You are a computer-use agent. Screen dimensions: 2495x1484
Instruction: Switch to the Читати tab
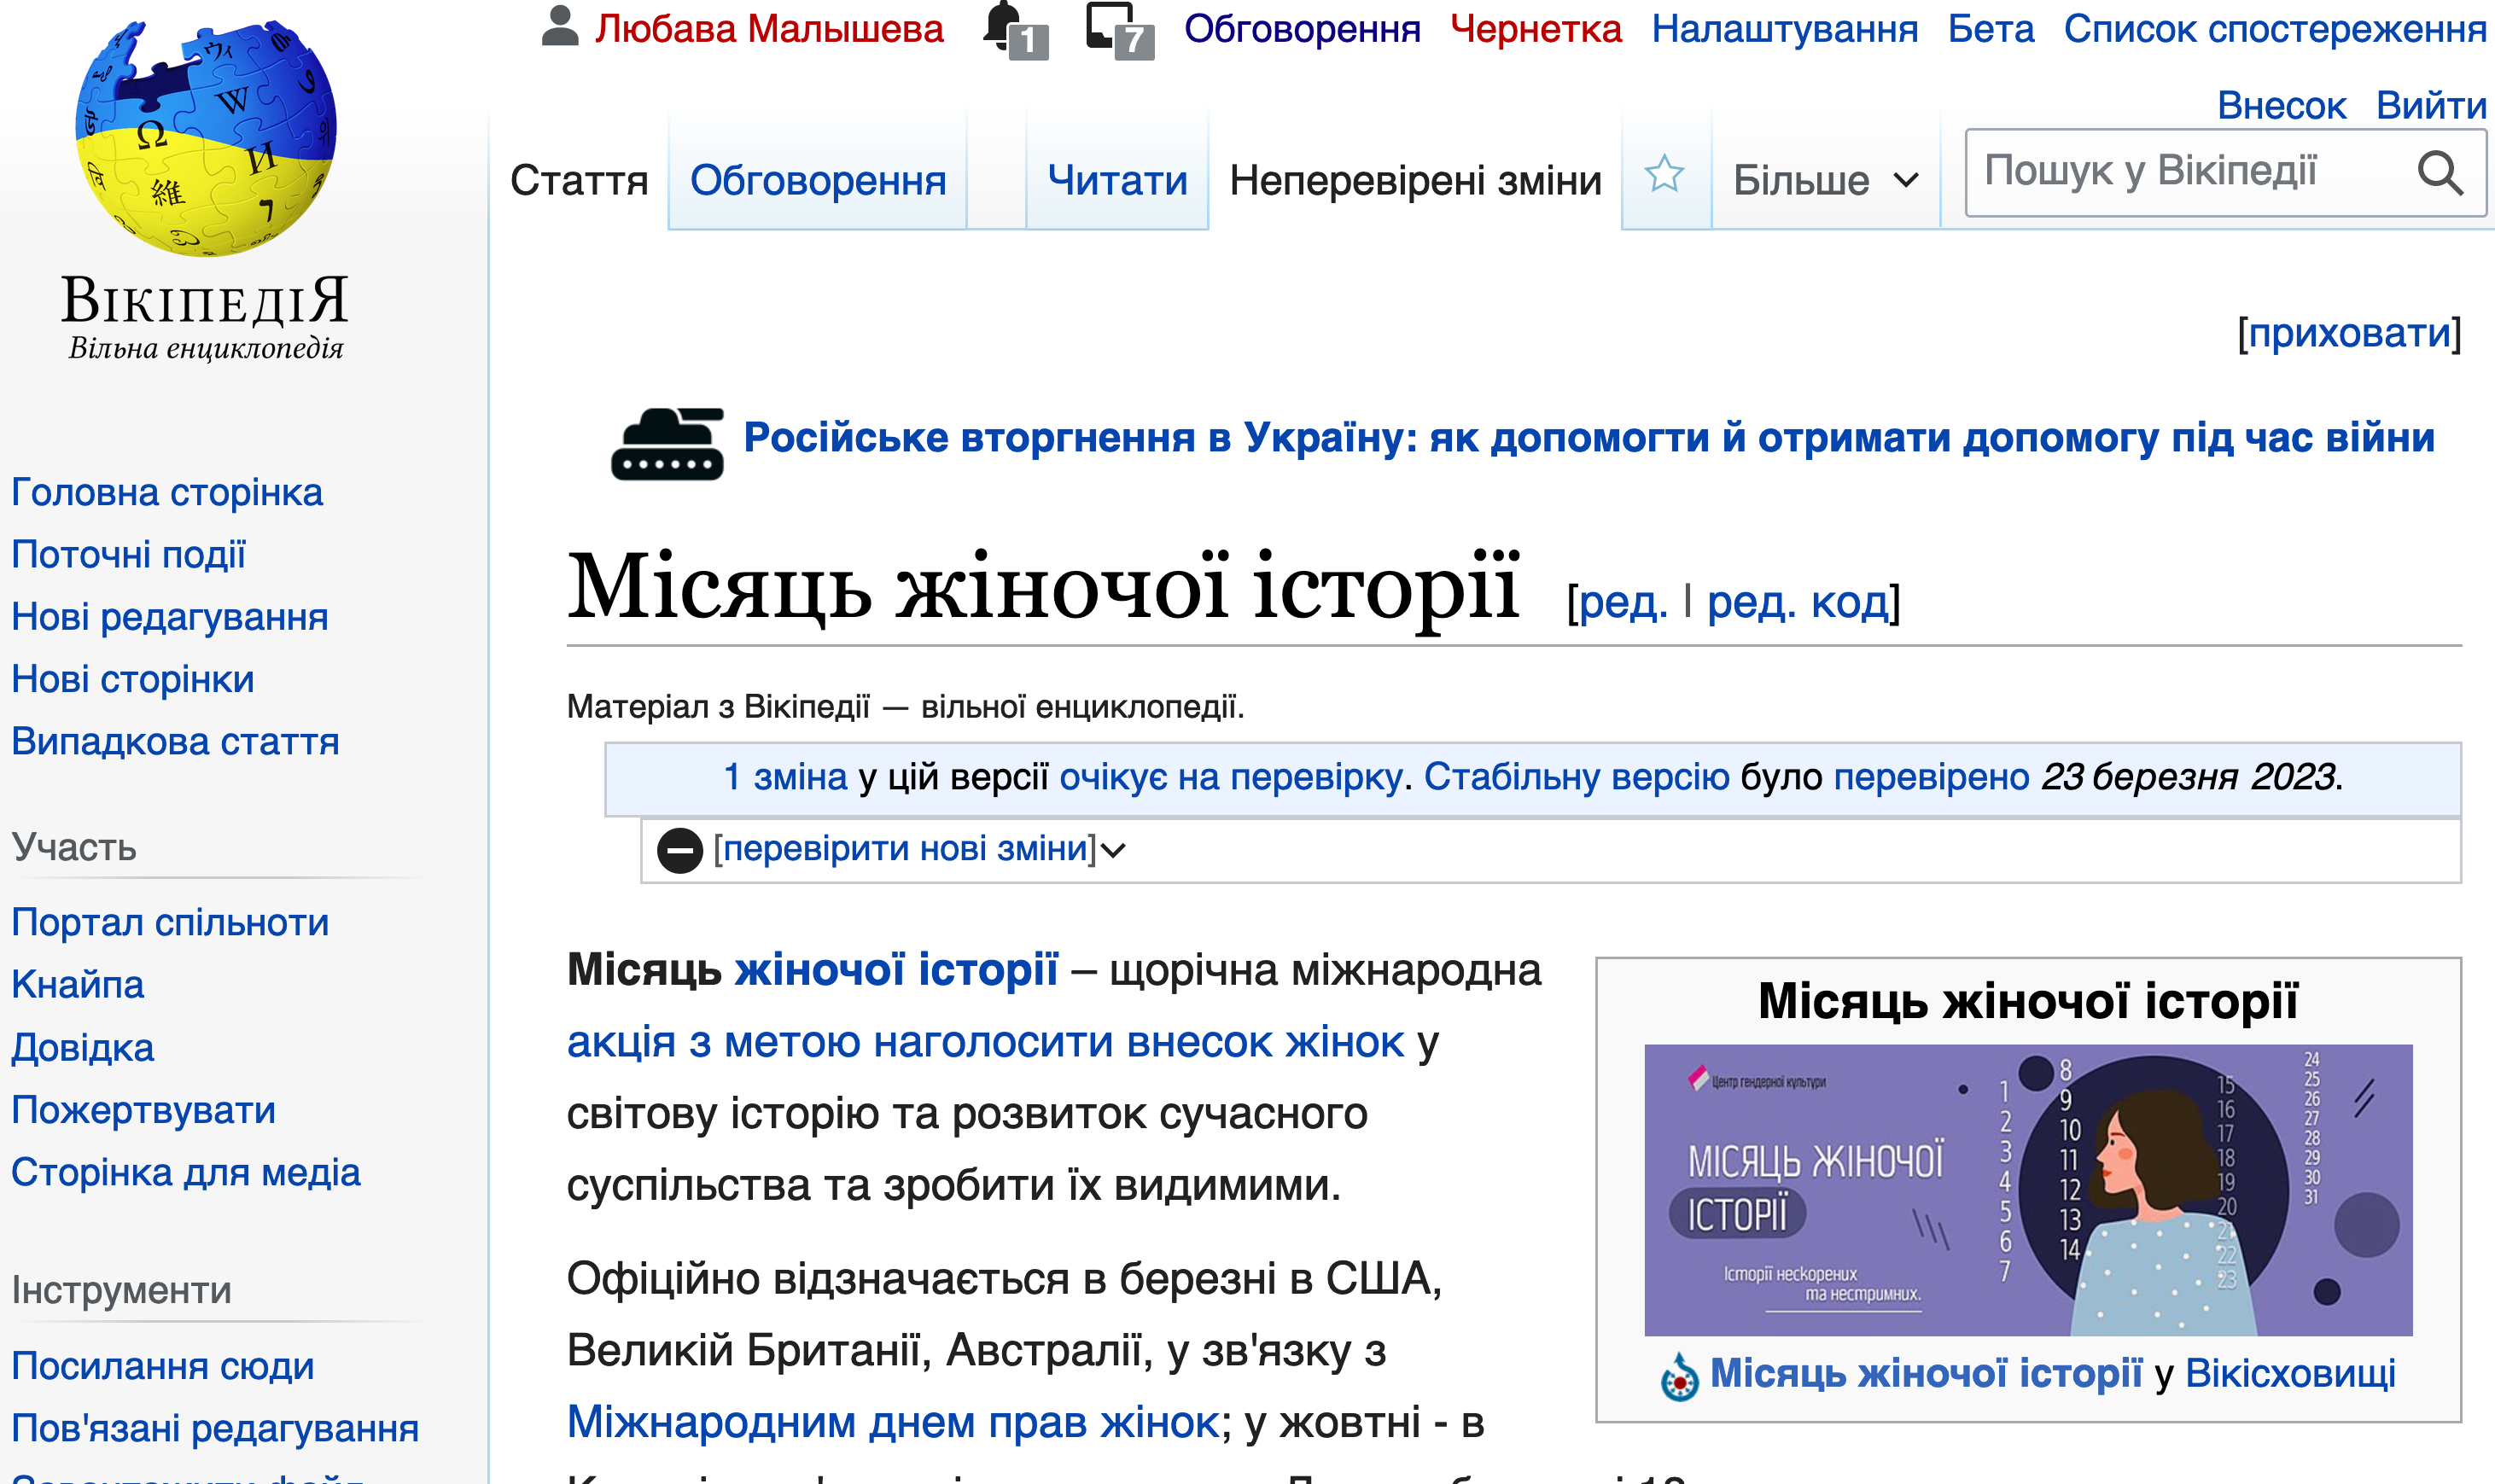1117,181
